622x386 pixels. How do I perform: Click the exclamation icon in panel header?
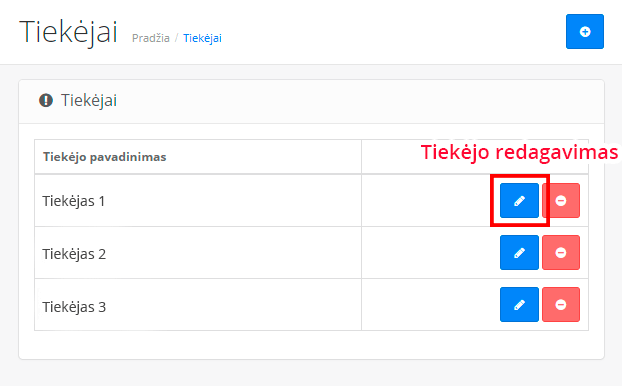click(x=46, y=100)
